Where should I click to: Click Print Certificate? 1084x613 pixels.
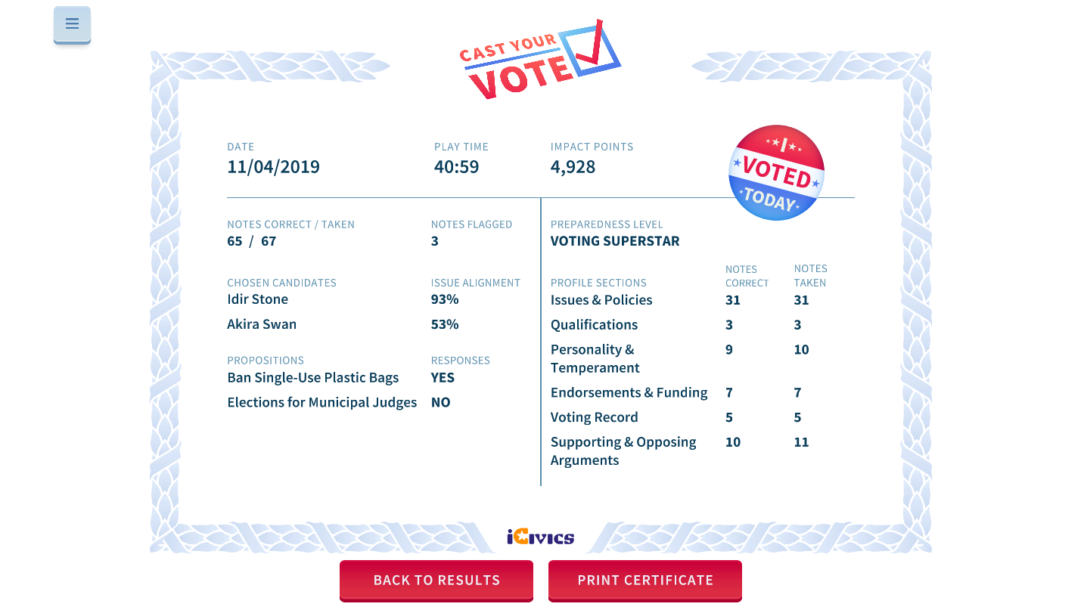[x=644, y=580]
